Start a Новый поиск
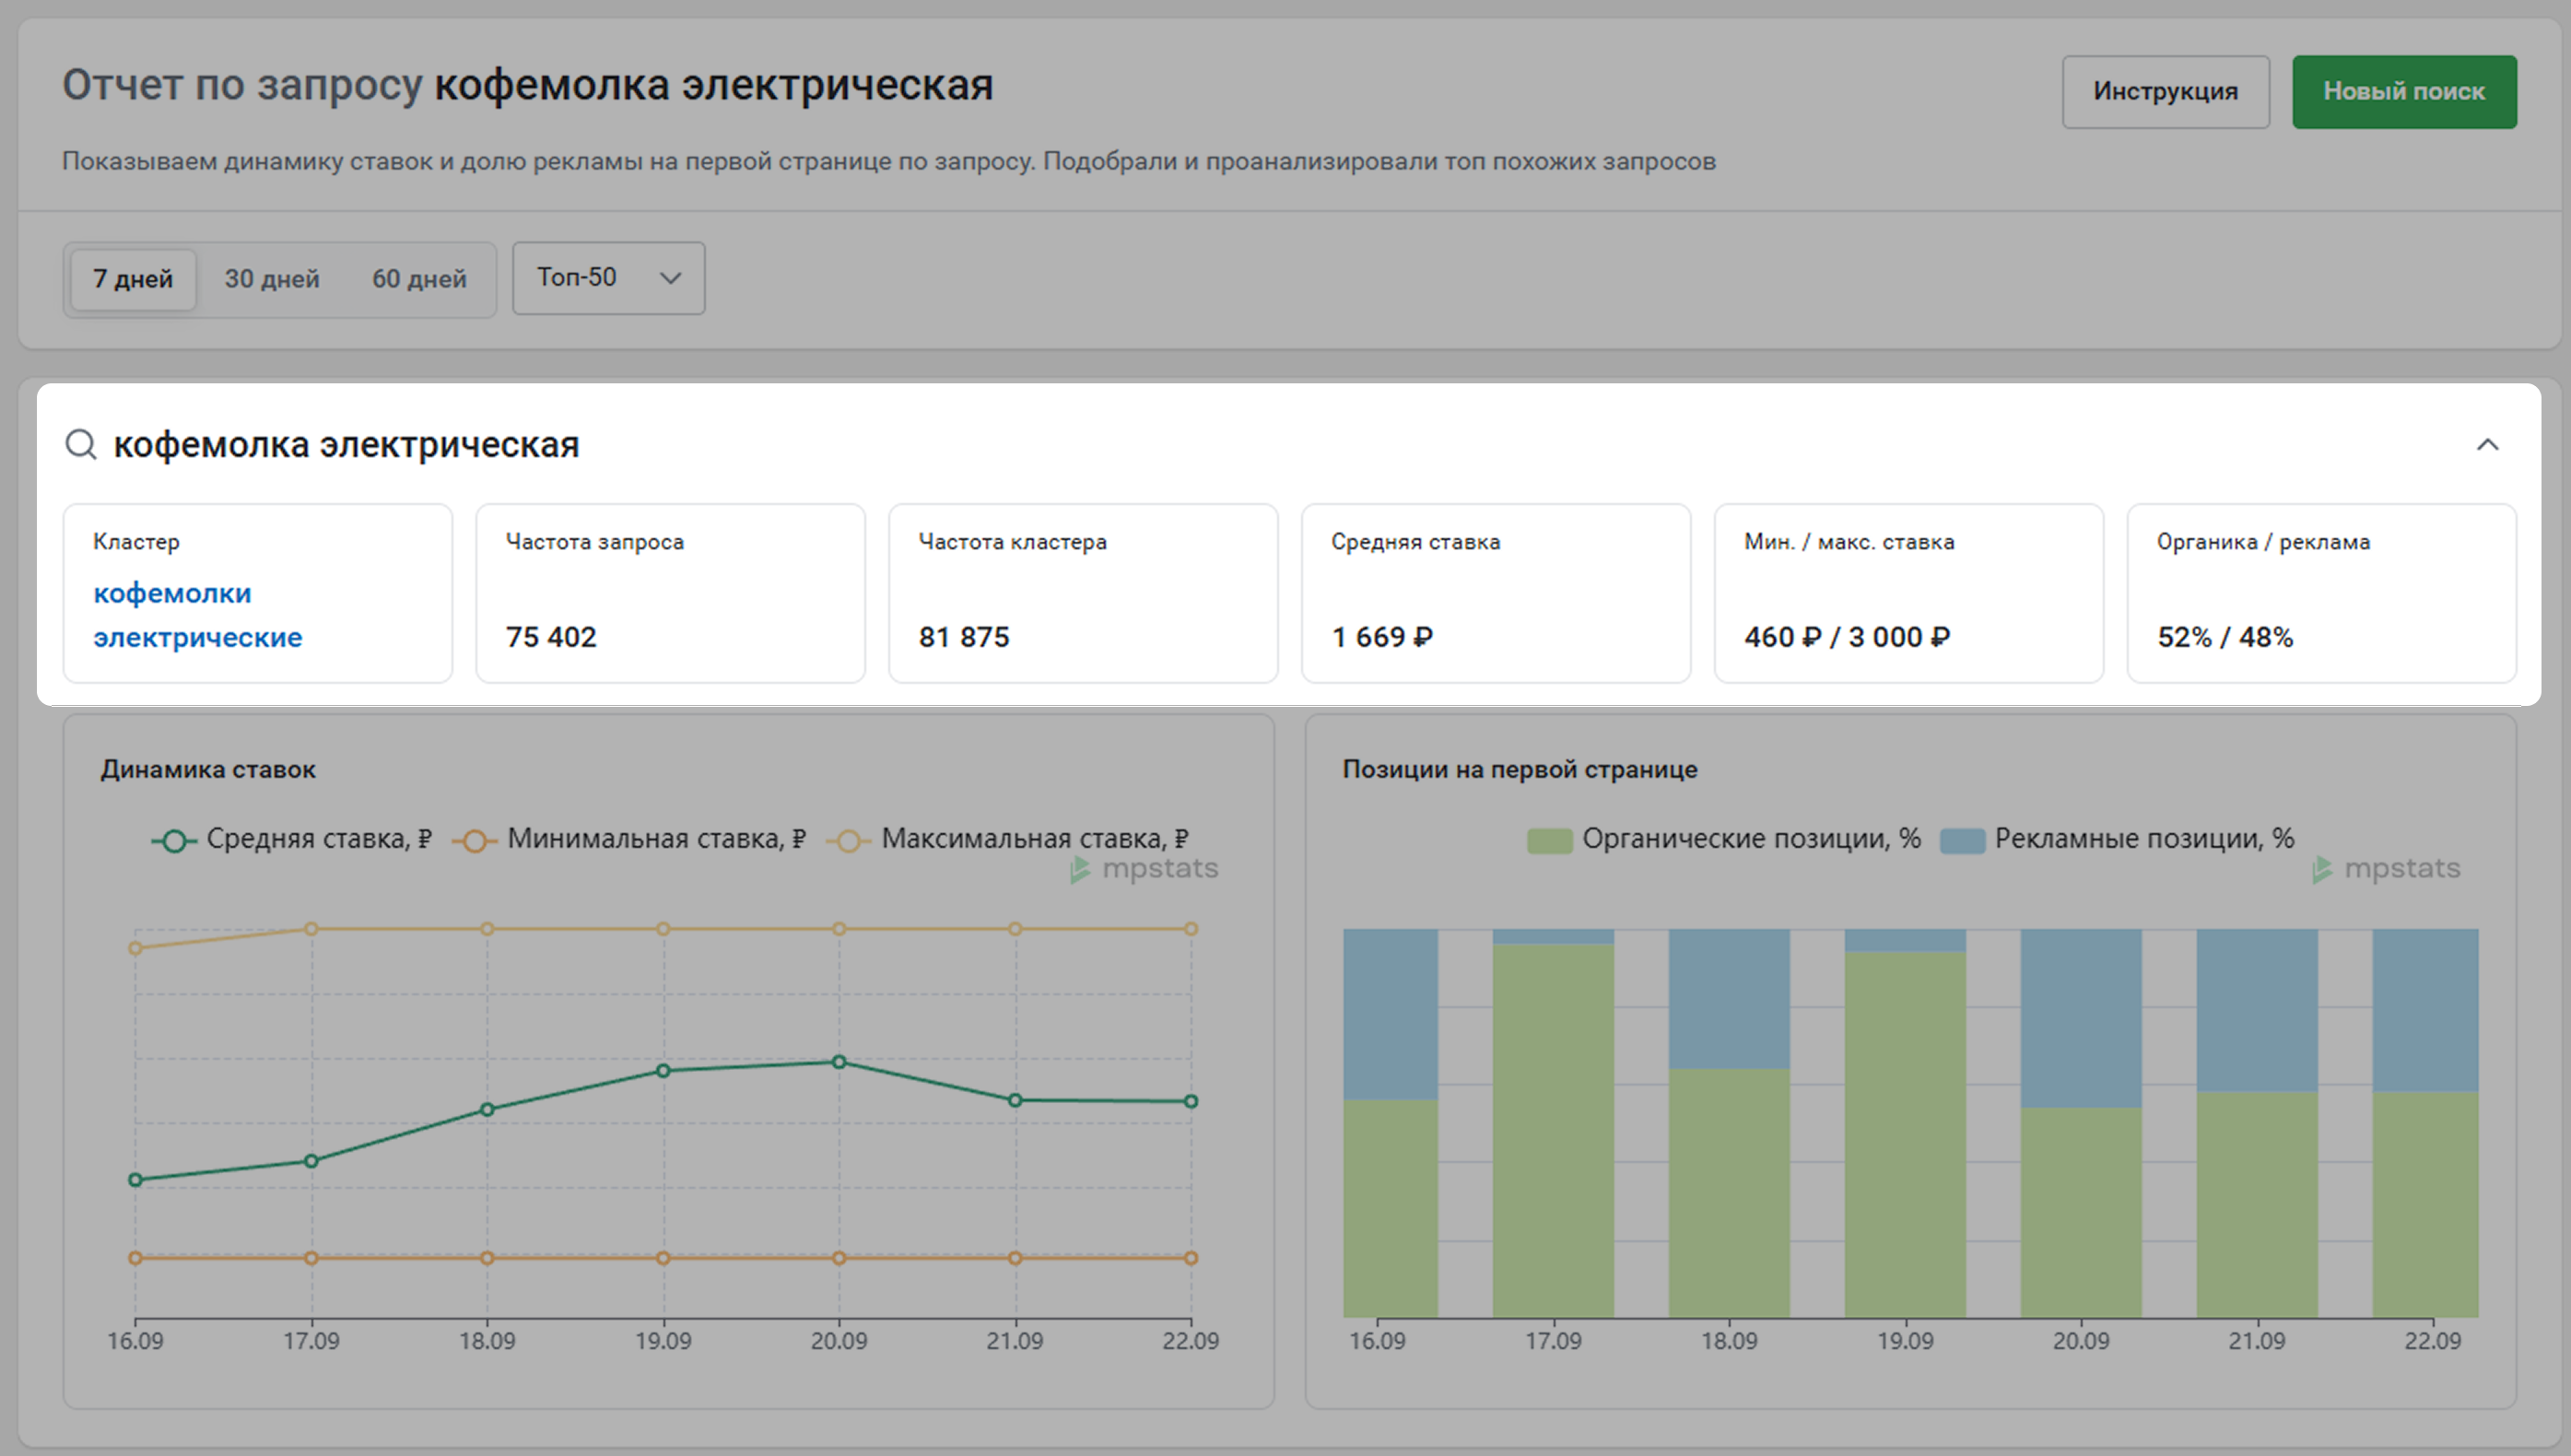Screen dimensions: 2571x1456 (x=2403, y=92)
